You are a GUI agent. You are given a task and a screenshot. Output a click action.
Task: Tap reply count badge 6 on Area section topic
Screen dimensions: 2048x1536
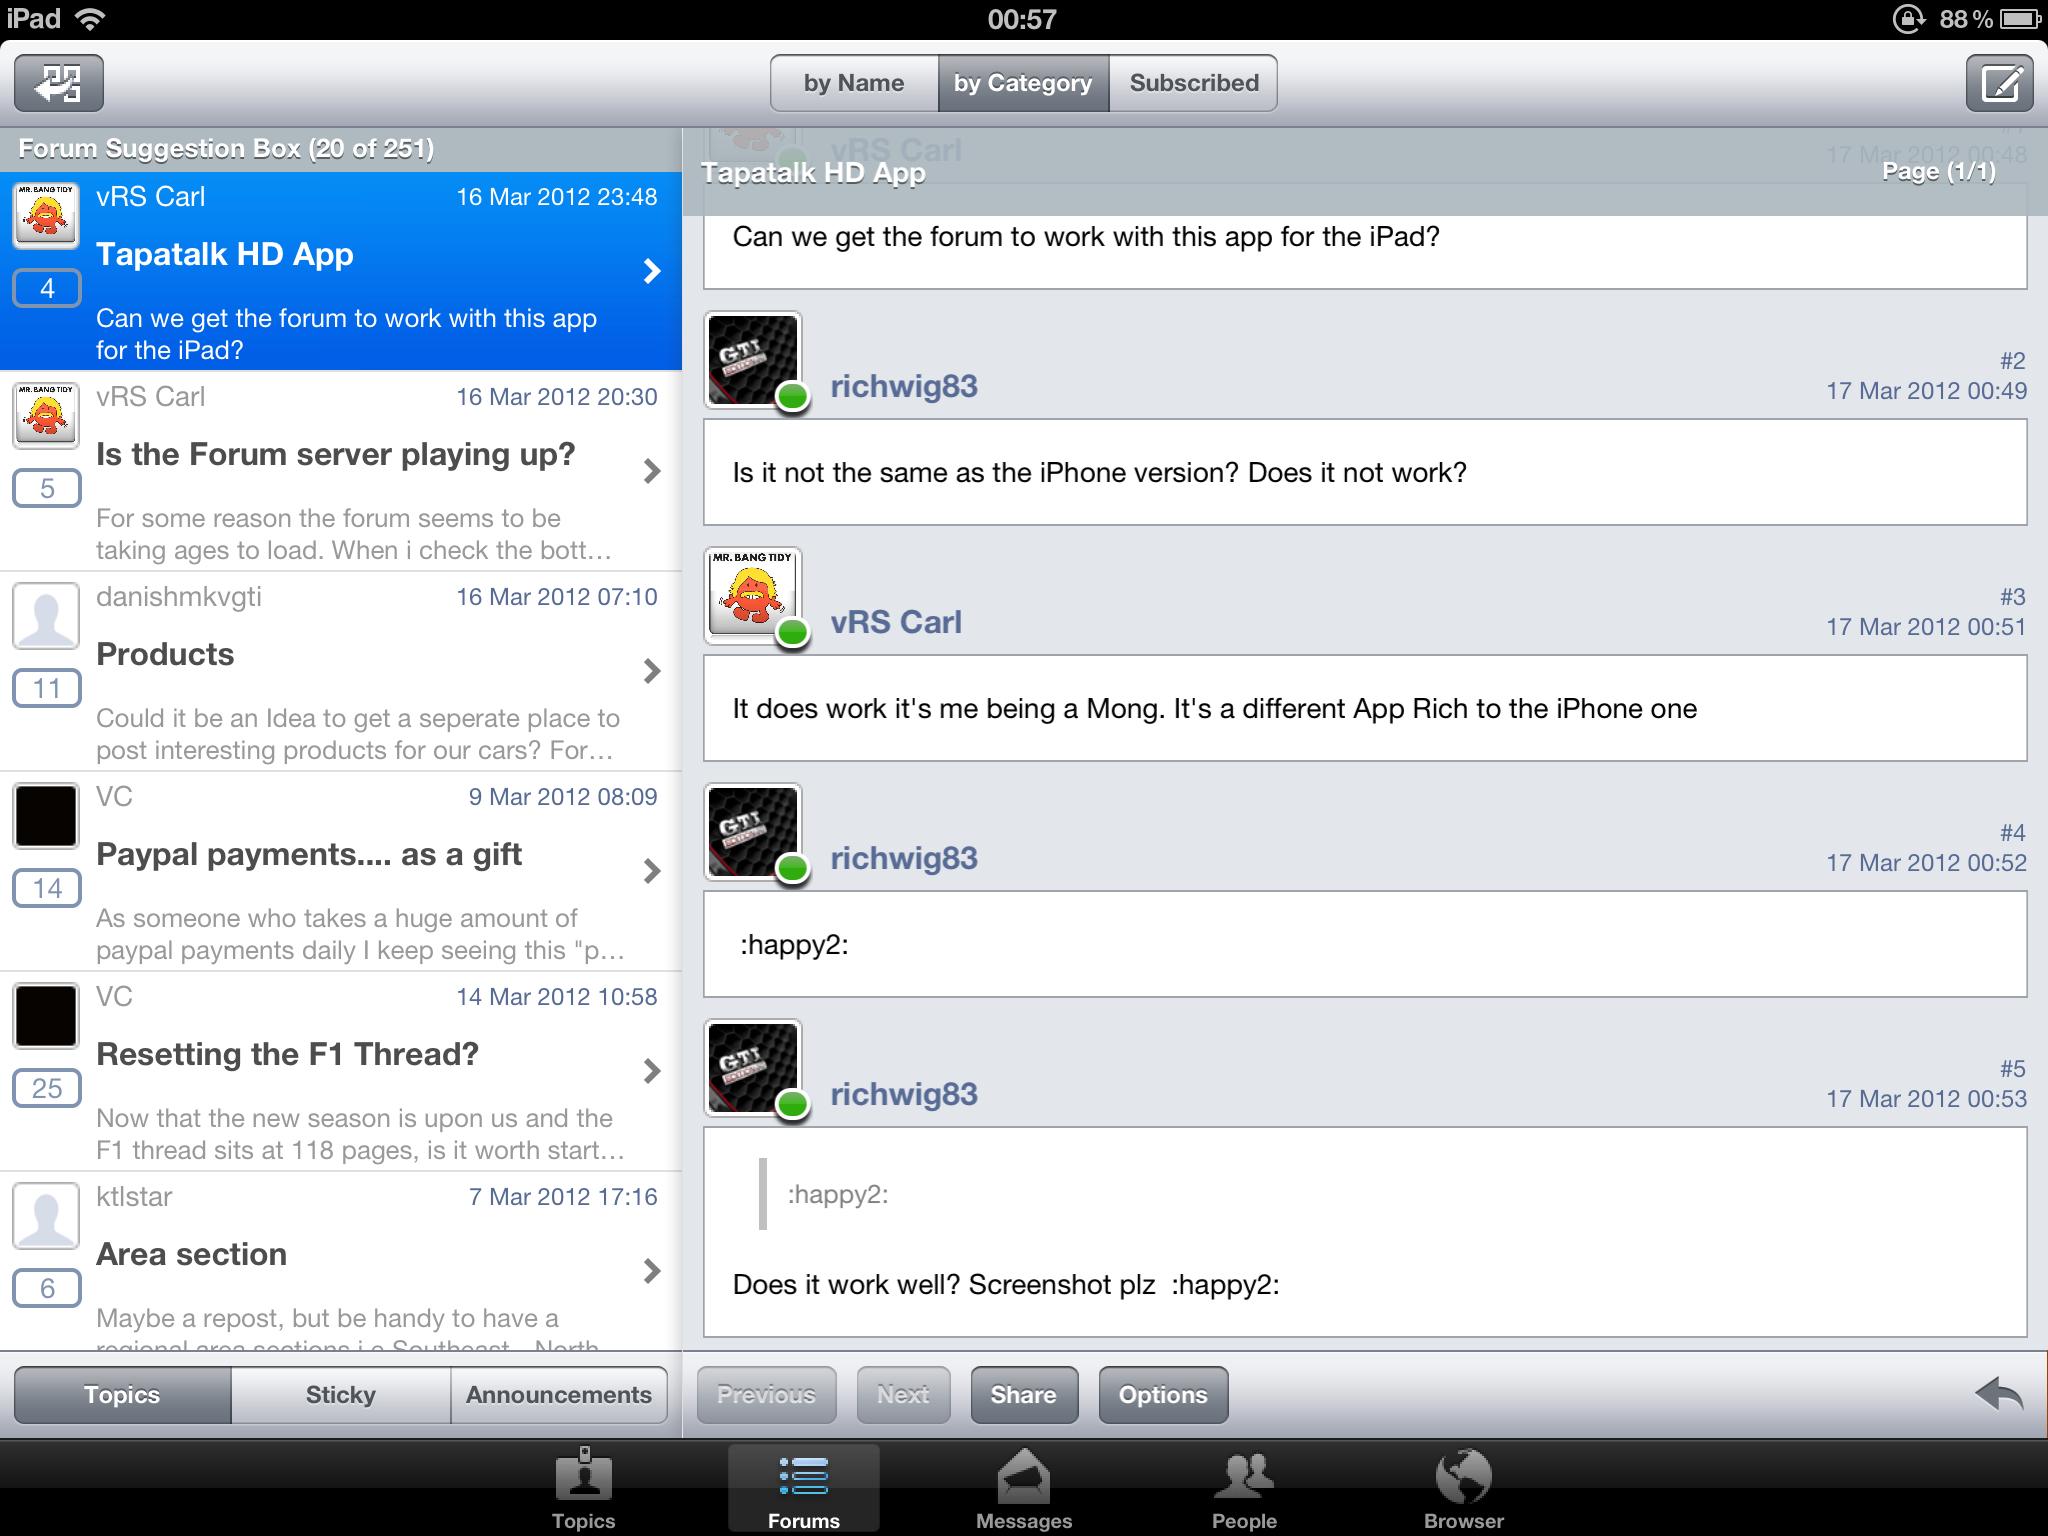tap(47, 1289)
